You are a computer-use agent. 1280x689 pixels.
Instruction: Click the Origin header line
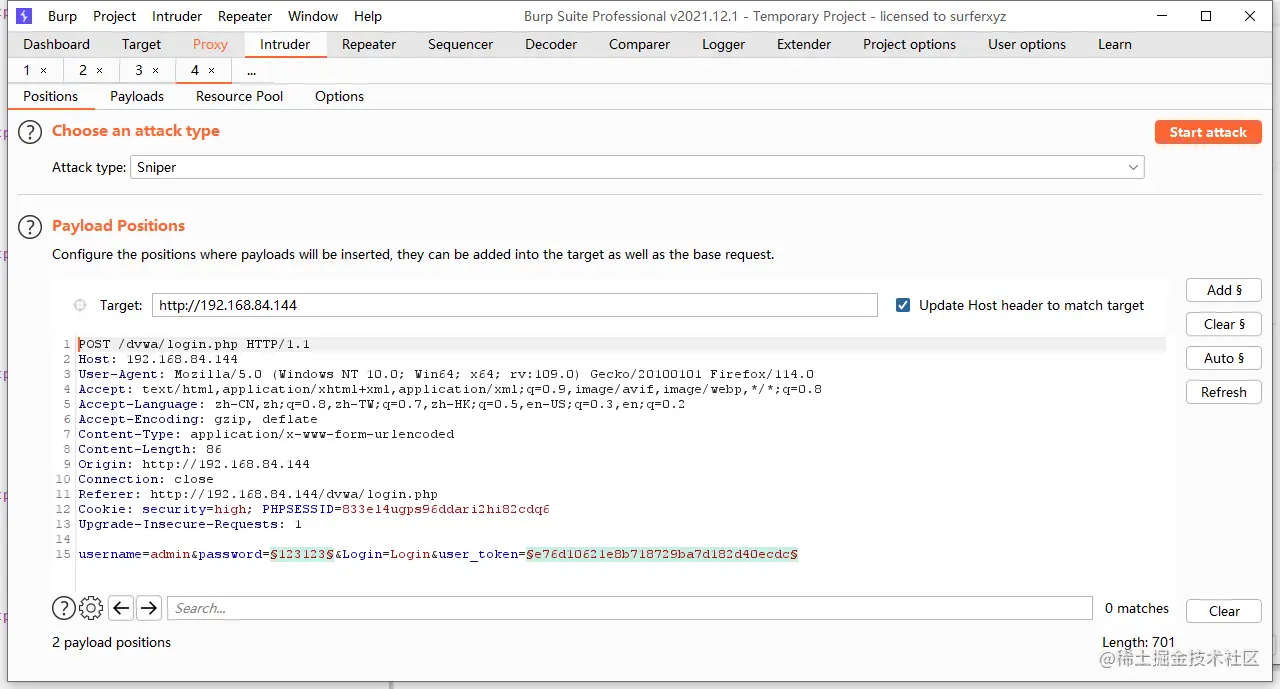point(194,464)
